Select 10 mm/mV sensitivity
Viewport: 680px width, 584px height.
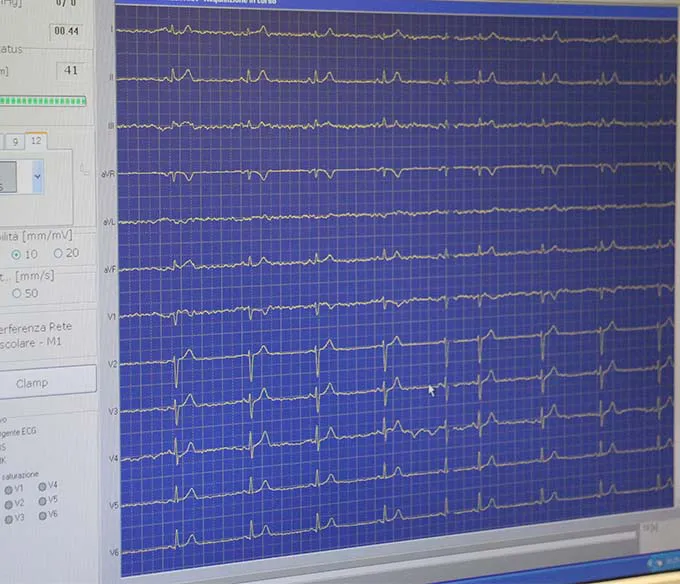[16, 254]
